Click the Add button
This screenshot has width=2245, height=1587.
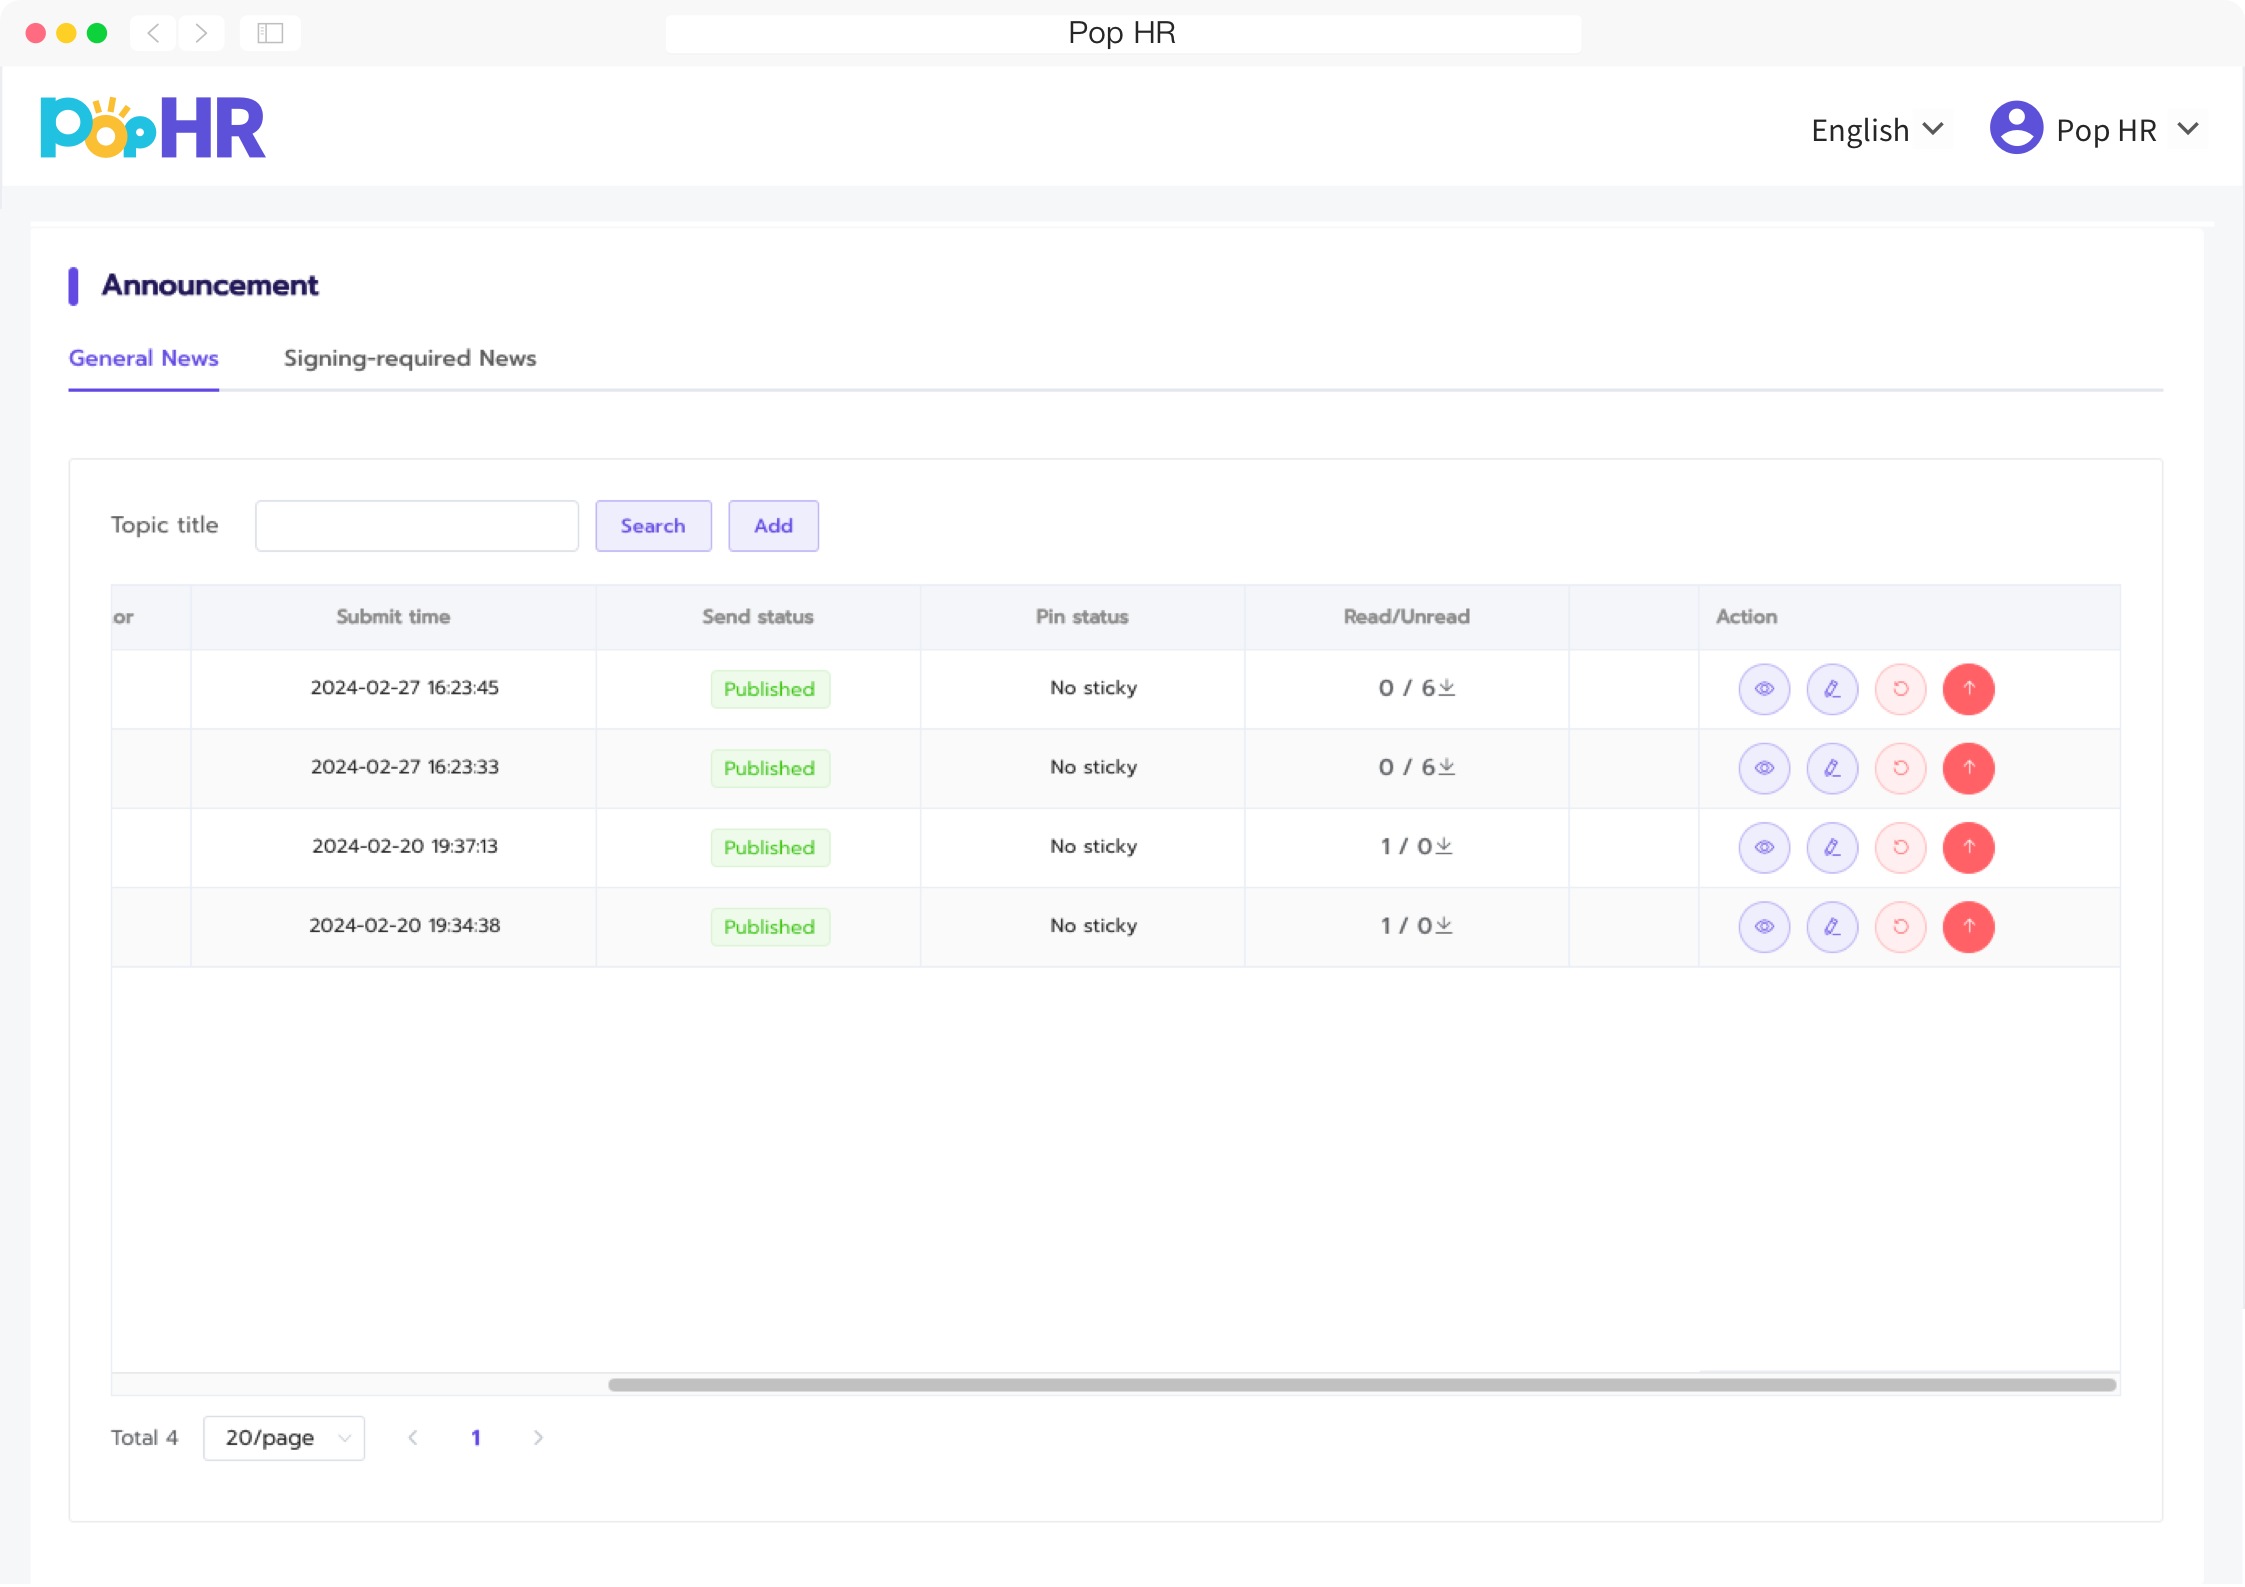point(773,526)
